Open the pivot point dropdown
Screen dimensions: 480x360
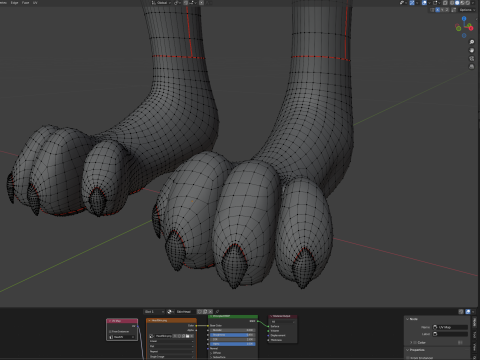tap(177, 3)
